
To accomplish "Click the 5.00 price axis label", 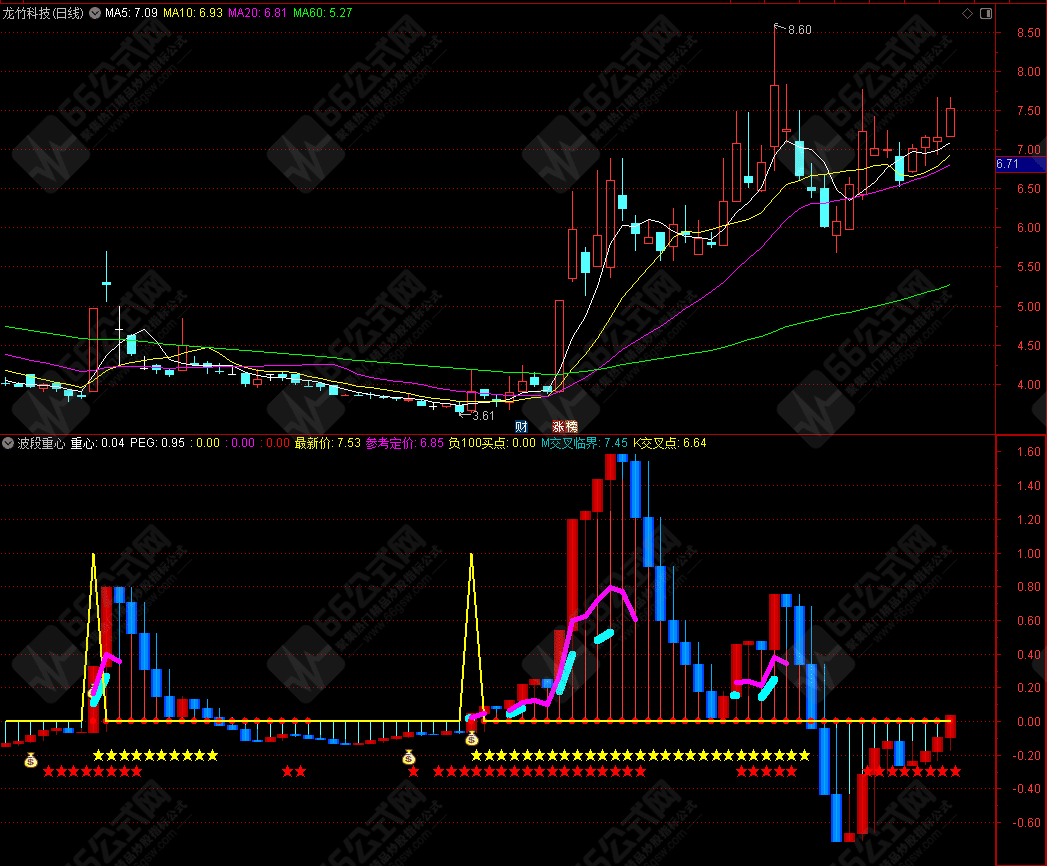I will point(1028,306).
